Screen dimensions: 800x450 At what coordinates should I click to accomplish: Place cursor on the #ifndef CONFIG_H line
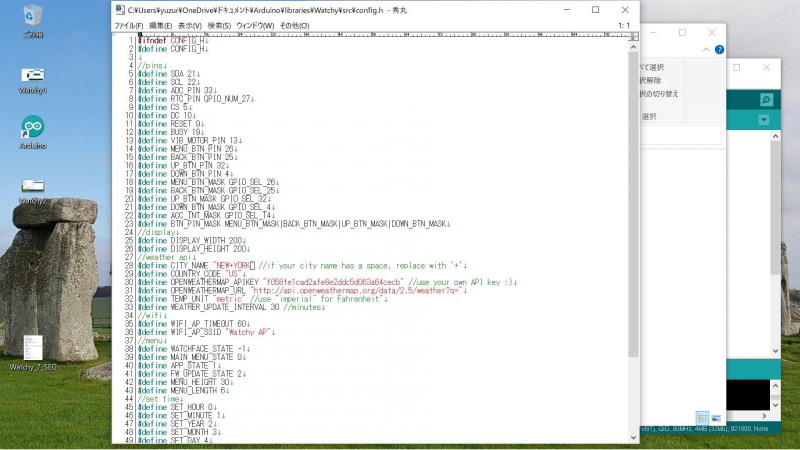tap(173, 40)
